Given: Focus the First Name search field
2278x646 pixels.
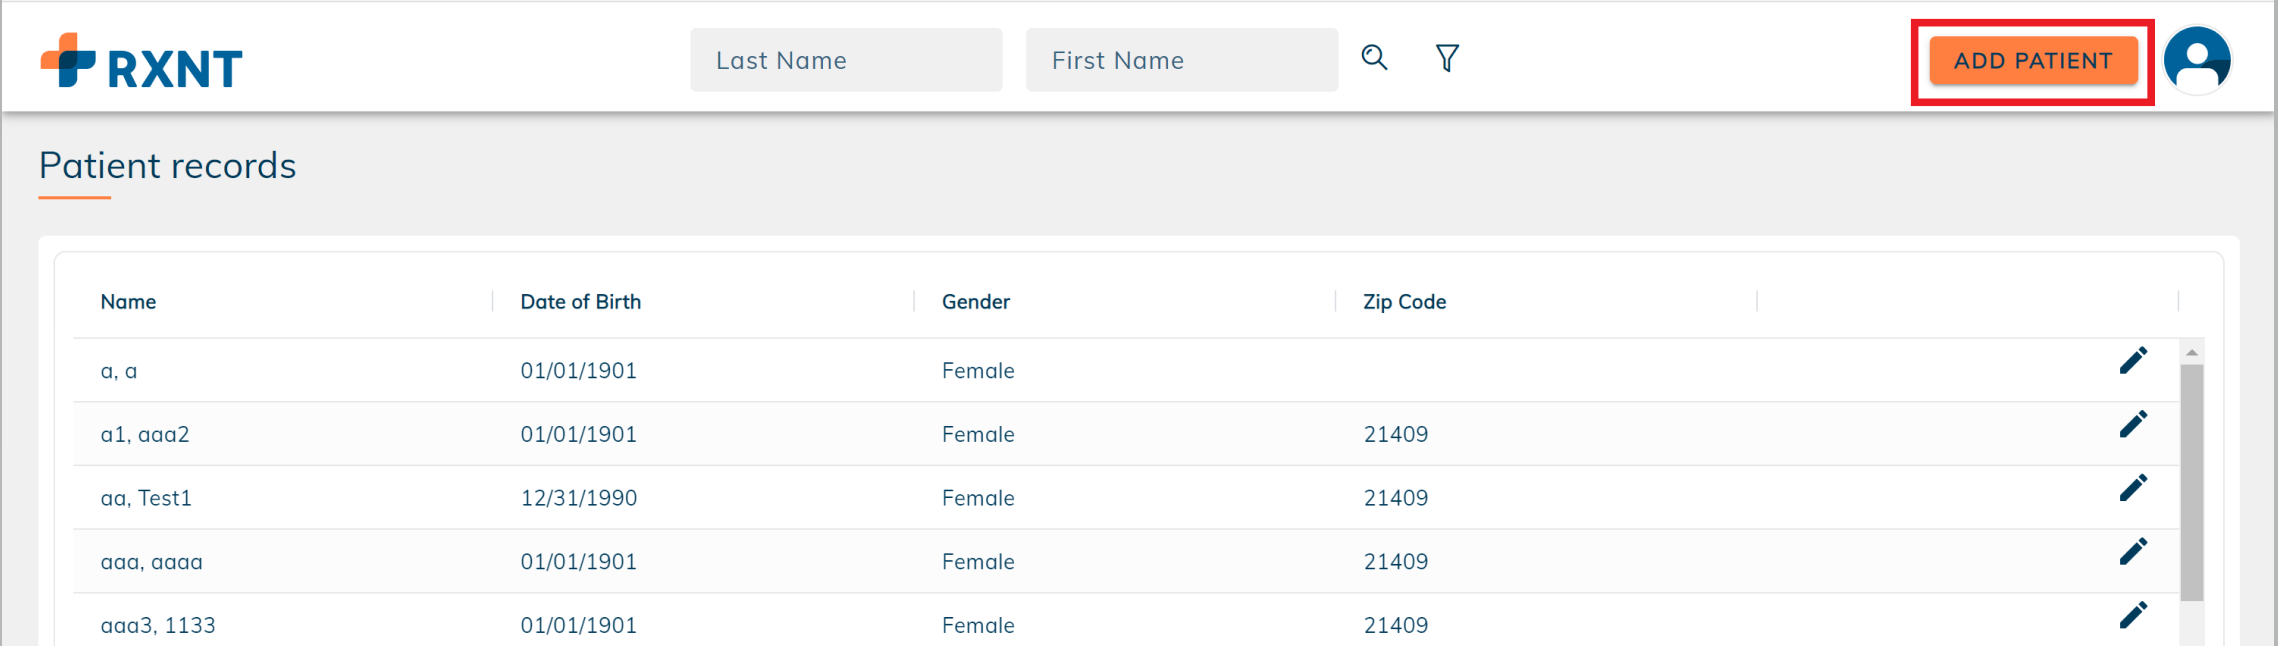Looking at the screenshot, I should point(1182,60).
